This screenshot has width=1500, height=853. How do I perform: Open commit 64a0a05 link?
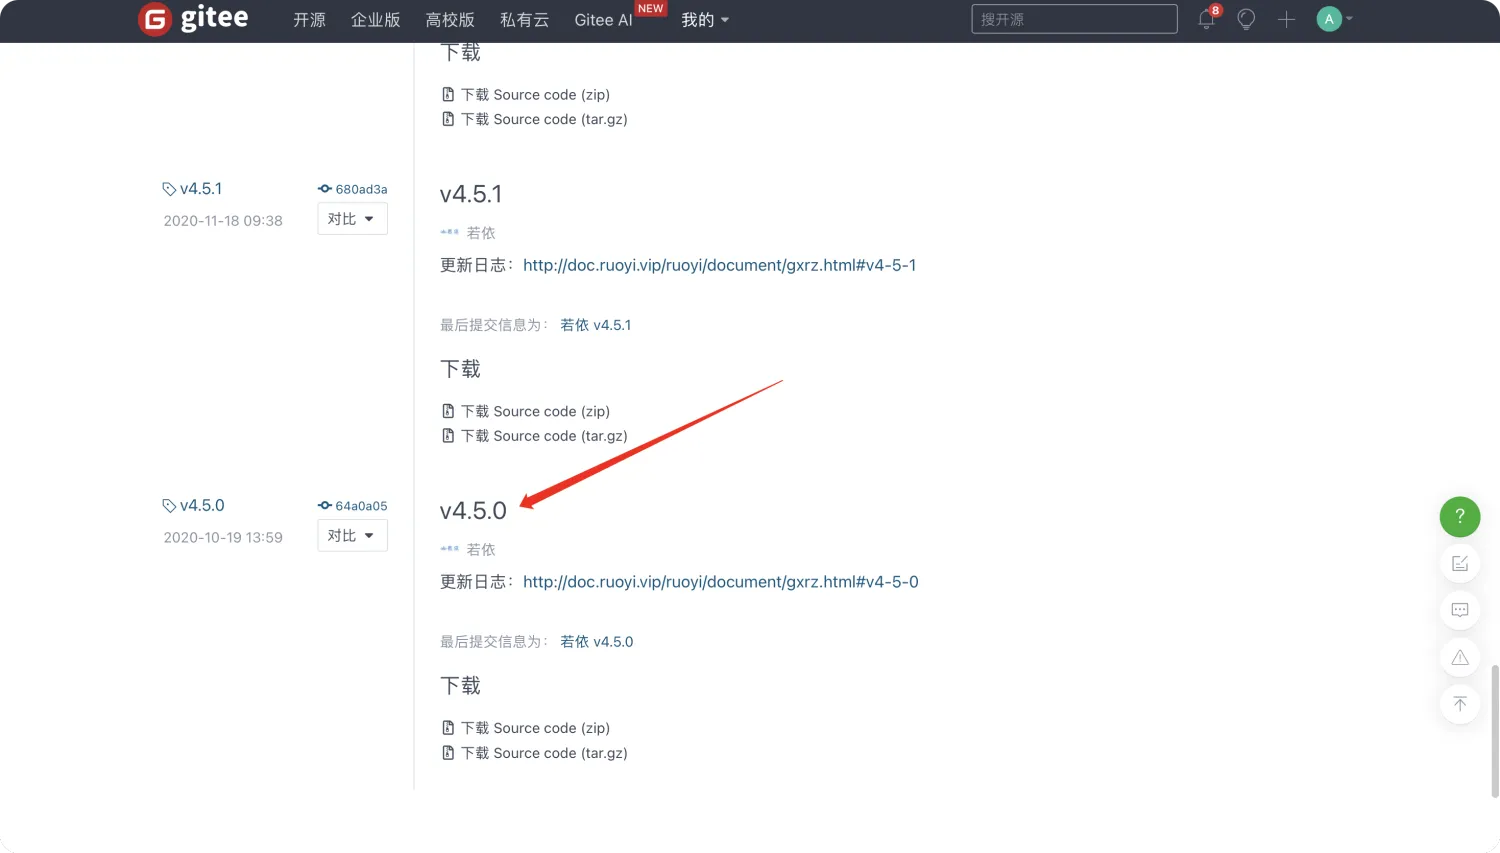click(x=361, y=506)
